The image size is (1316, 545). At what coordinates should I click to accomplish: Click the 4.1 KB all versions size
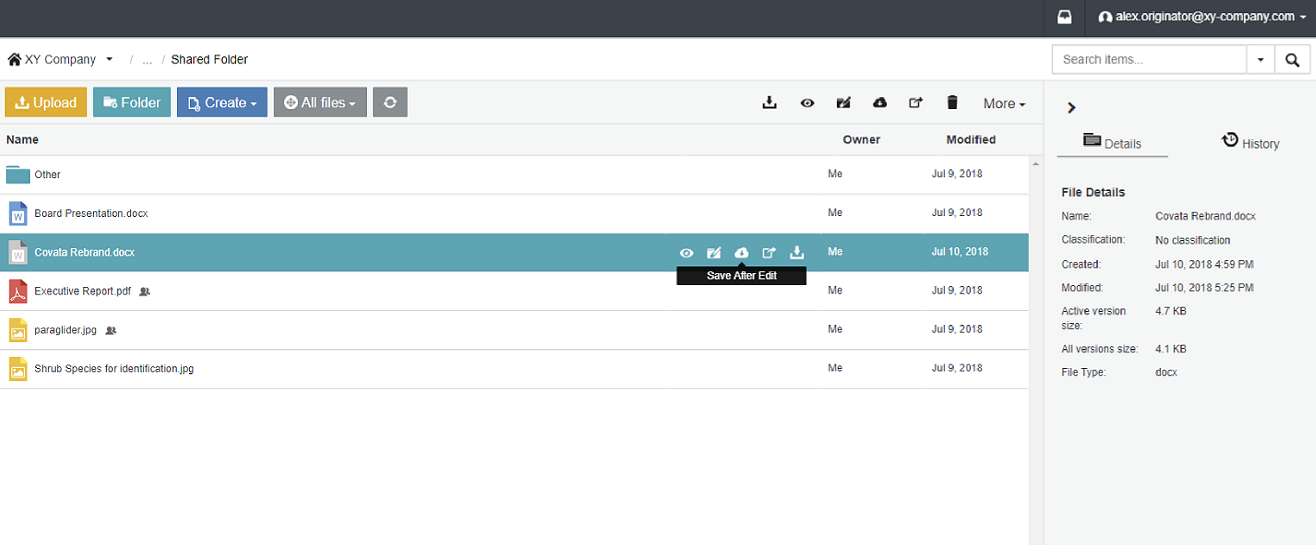(x=1171, y=349)
